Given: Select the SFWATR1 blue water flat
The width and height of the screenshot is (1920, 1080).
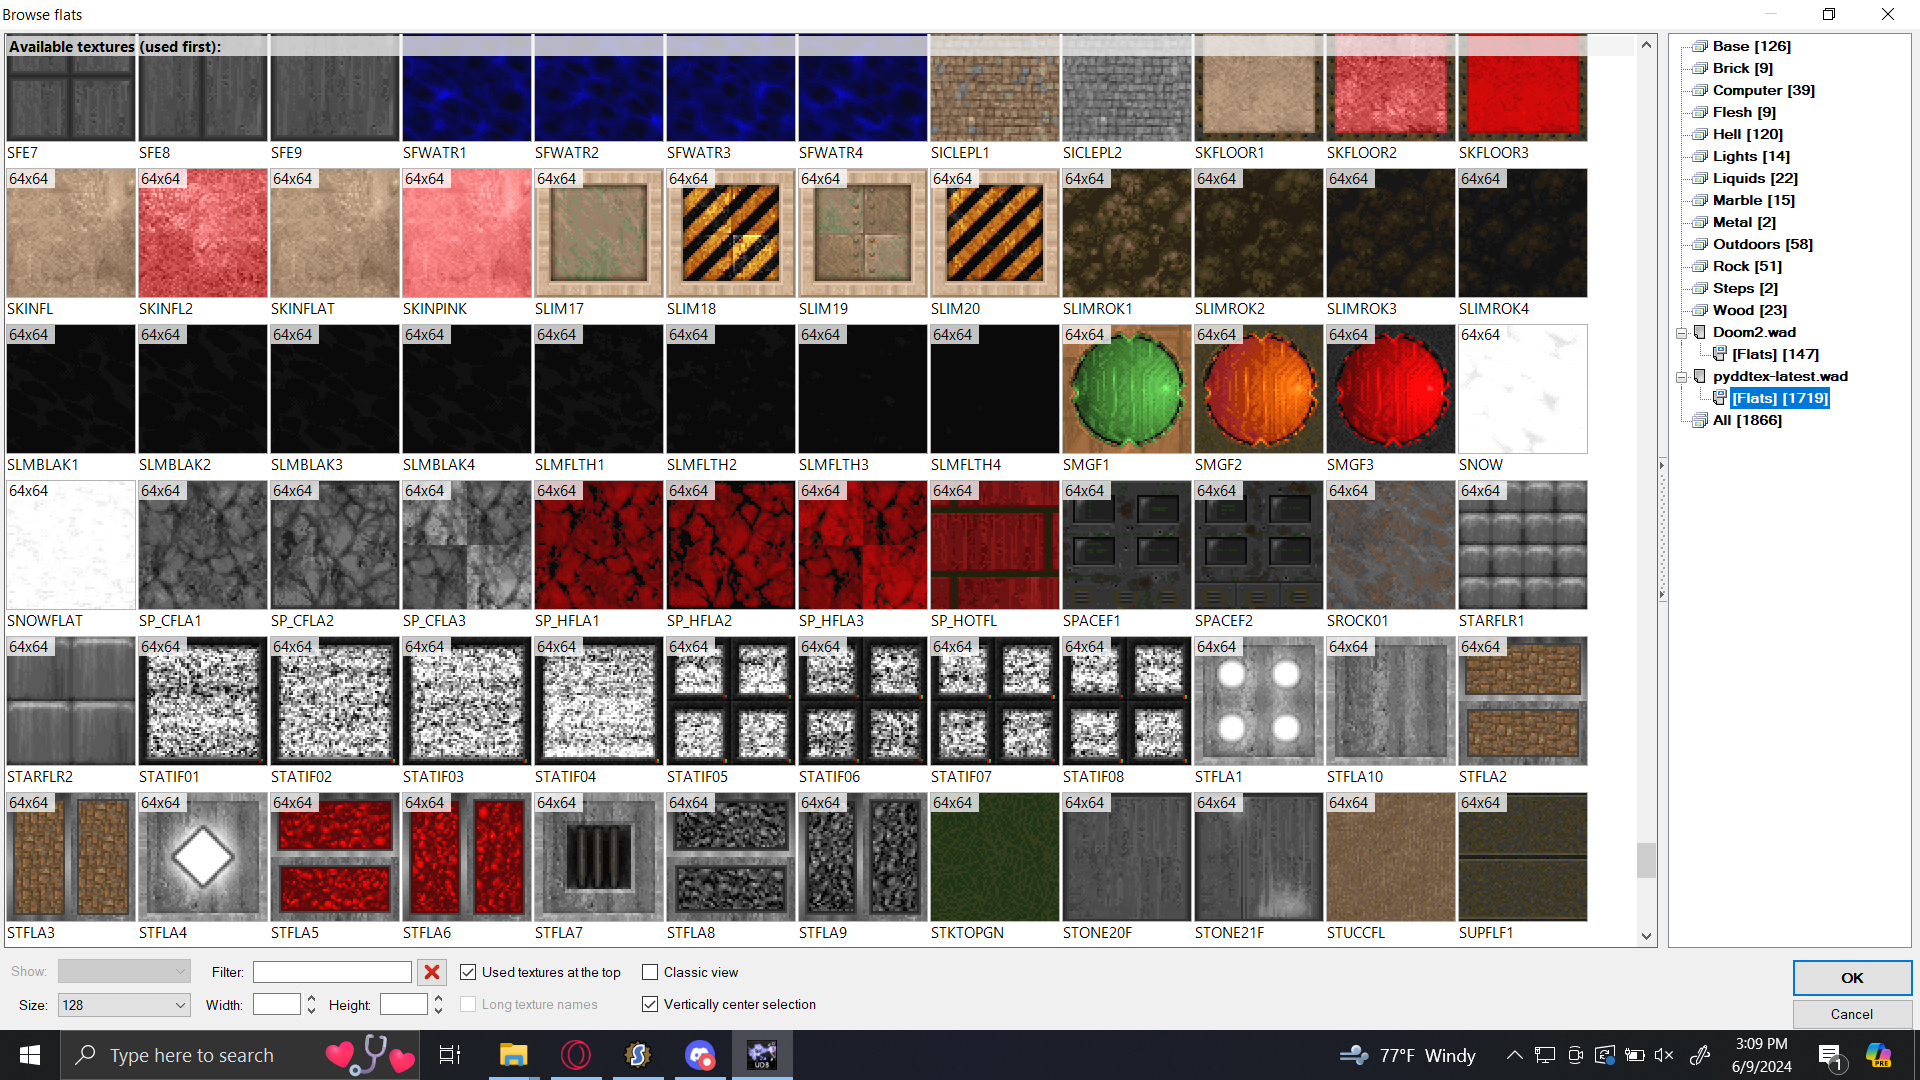Looking at the screenshot, I should 466,90.
